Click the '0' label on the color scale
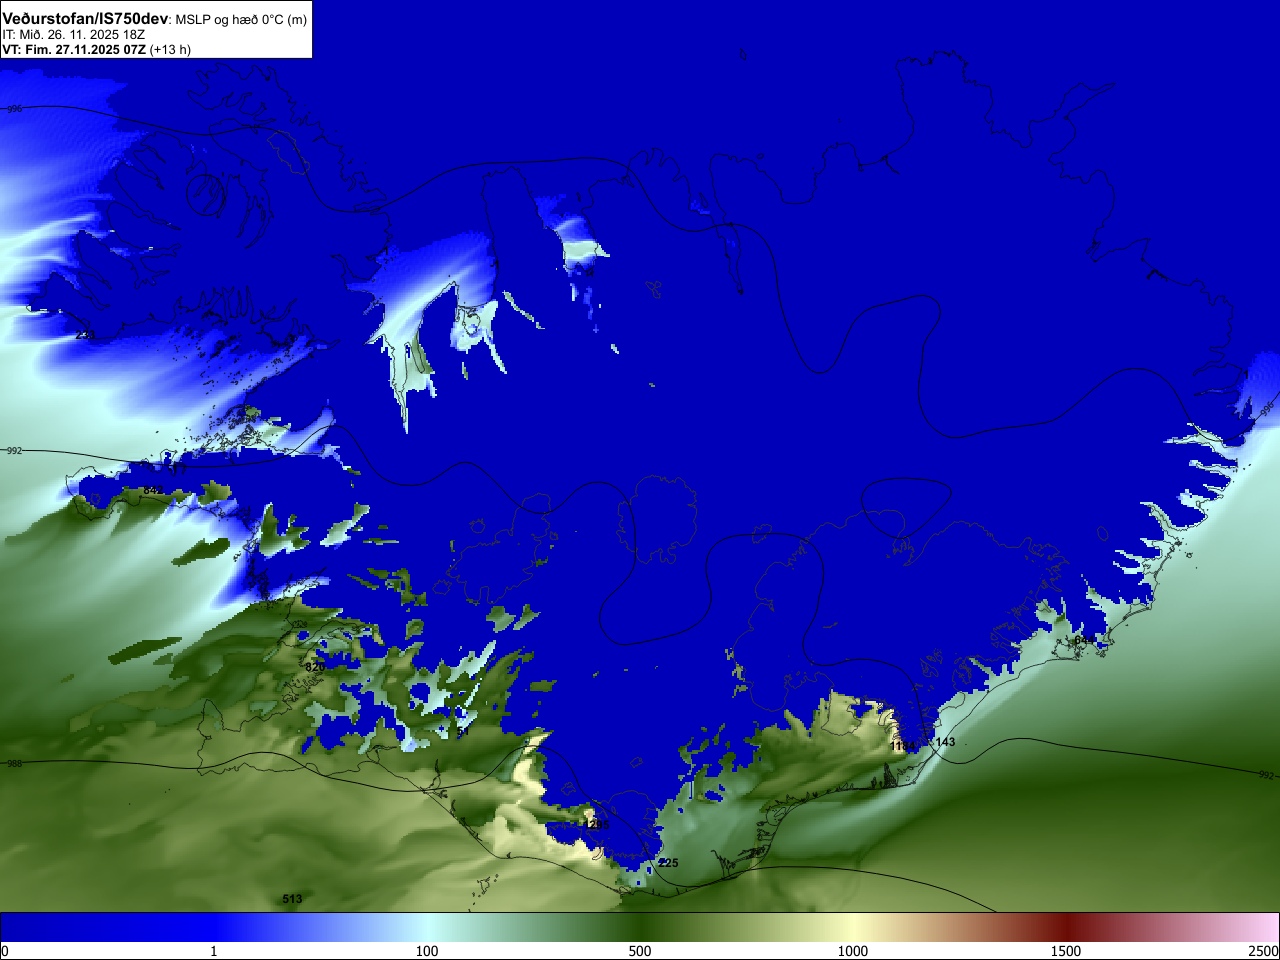 tap(5, 951)
